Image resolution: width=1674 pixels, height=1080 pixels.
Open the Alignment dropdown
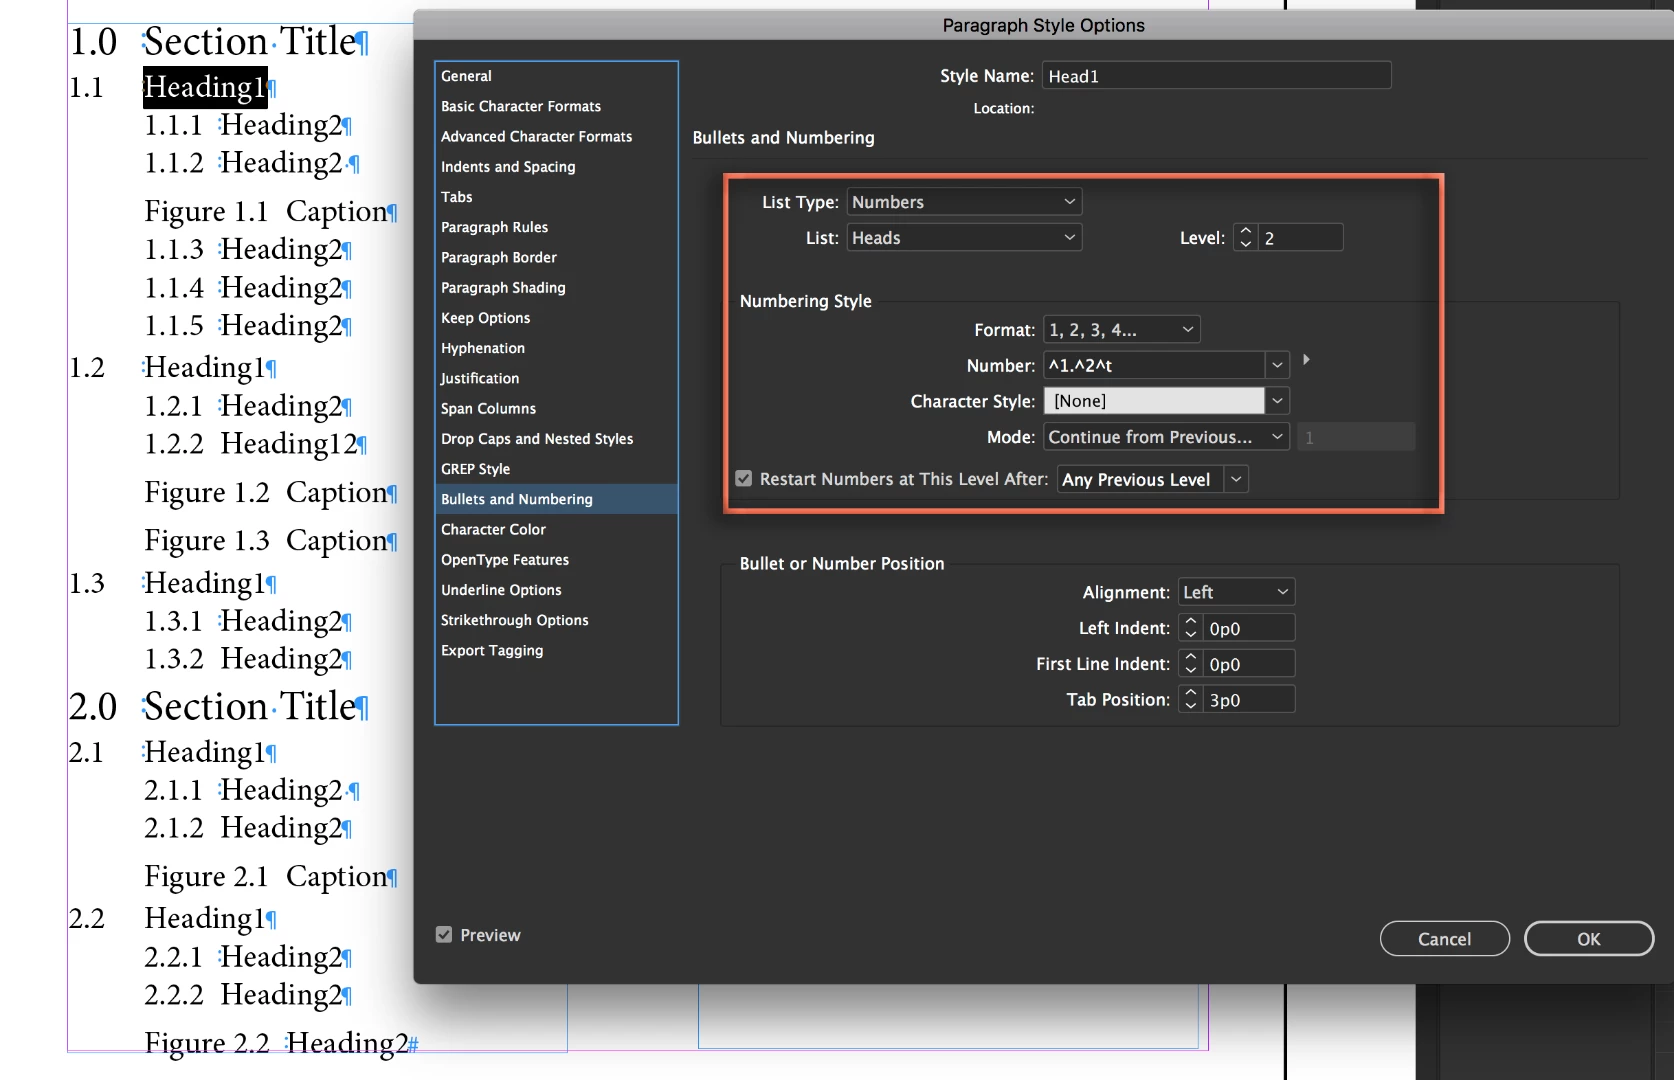1236,592
